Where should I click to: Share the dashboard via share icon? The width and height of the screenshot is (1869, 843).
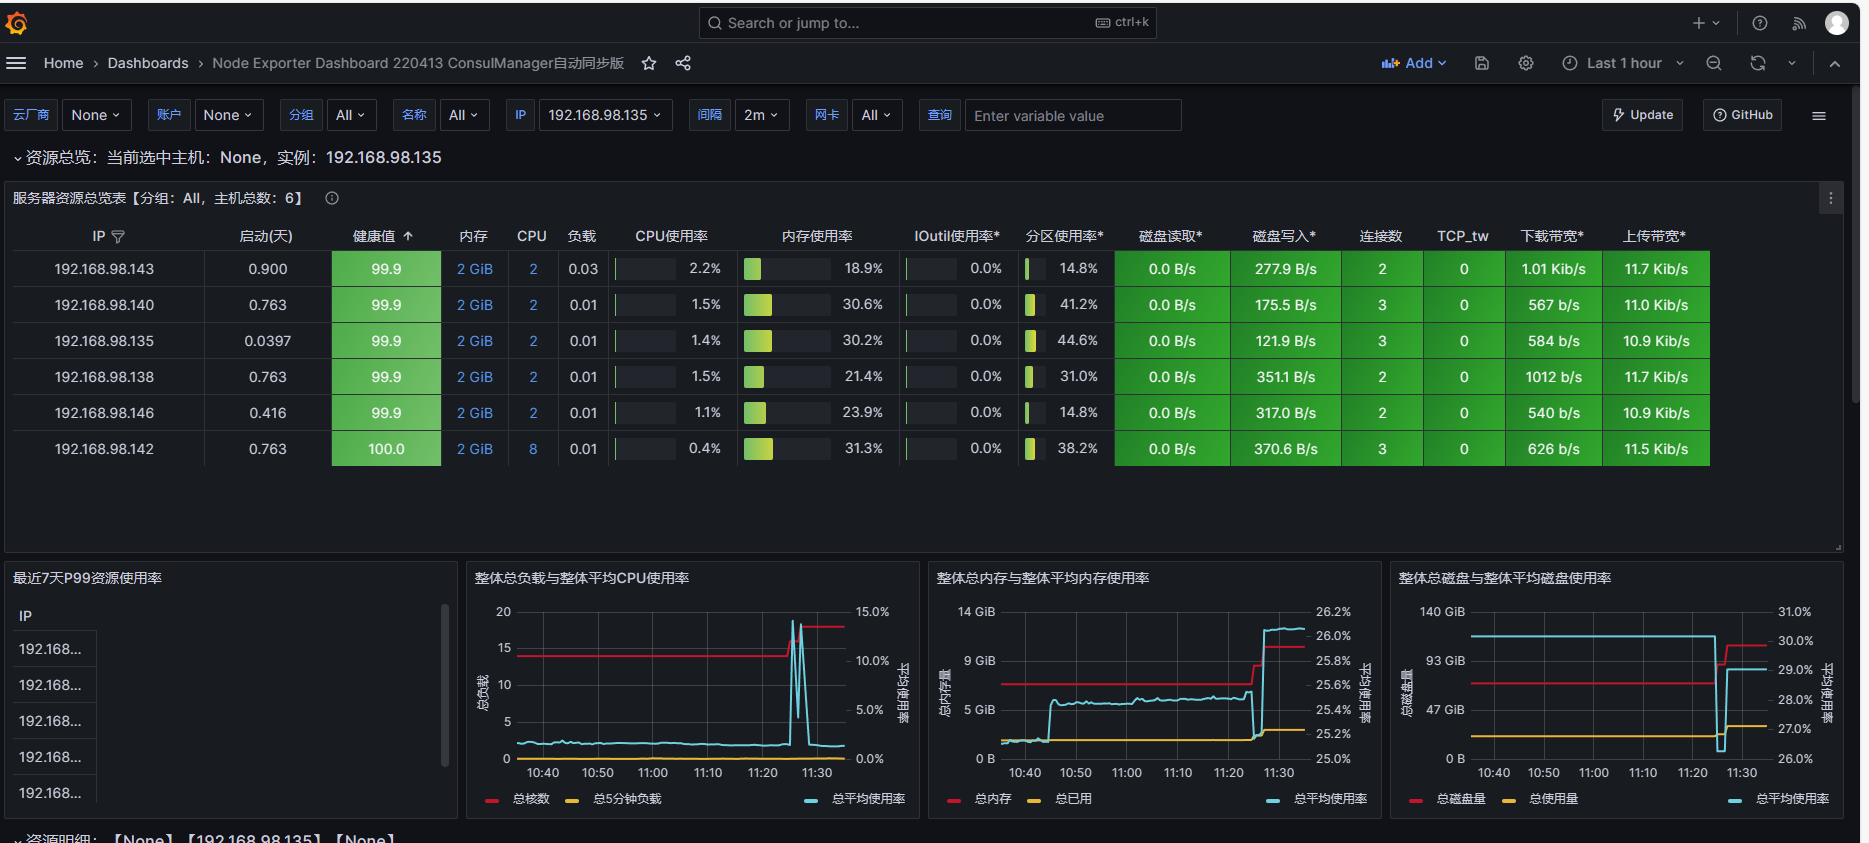[x=683, y=63]
